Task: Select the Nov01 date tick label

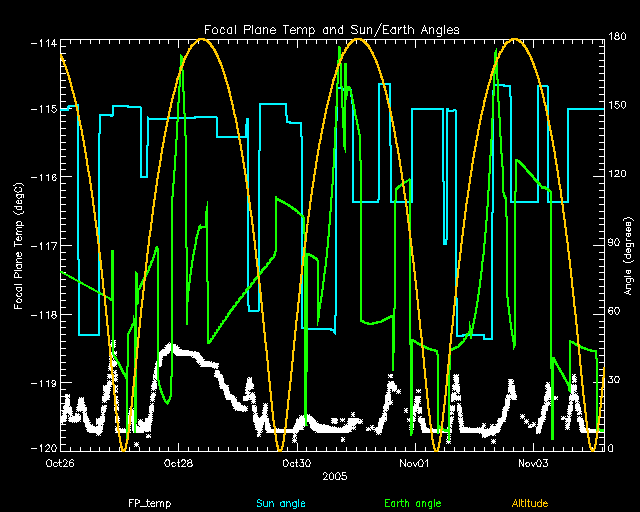Action: (x=415, y=464)
